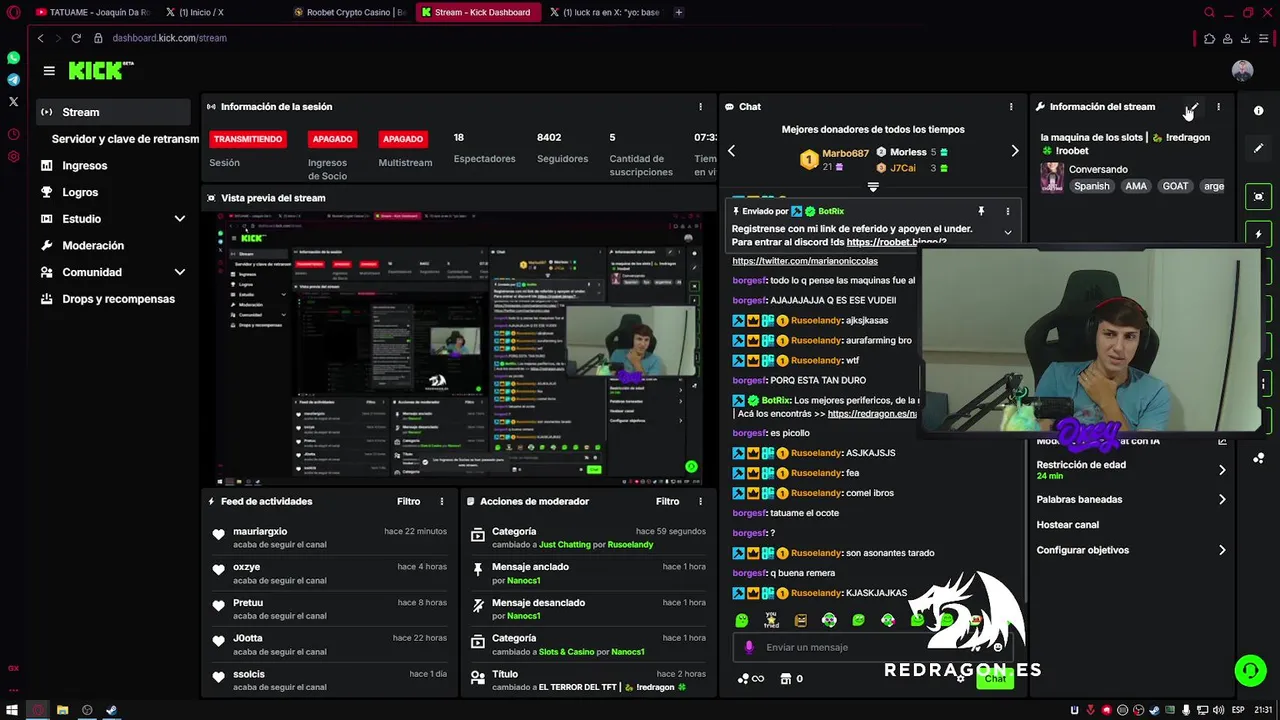
Task: Switch to the Roobet Crypto Casino browser tab
Action: tap(350, 12)
